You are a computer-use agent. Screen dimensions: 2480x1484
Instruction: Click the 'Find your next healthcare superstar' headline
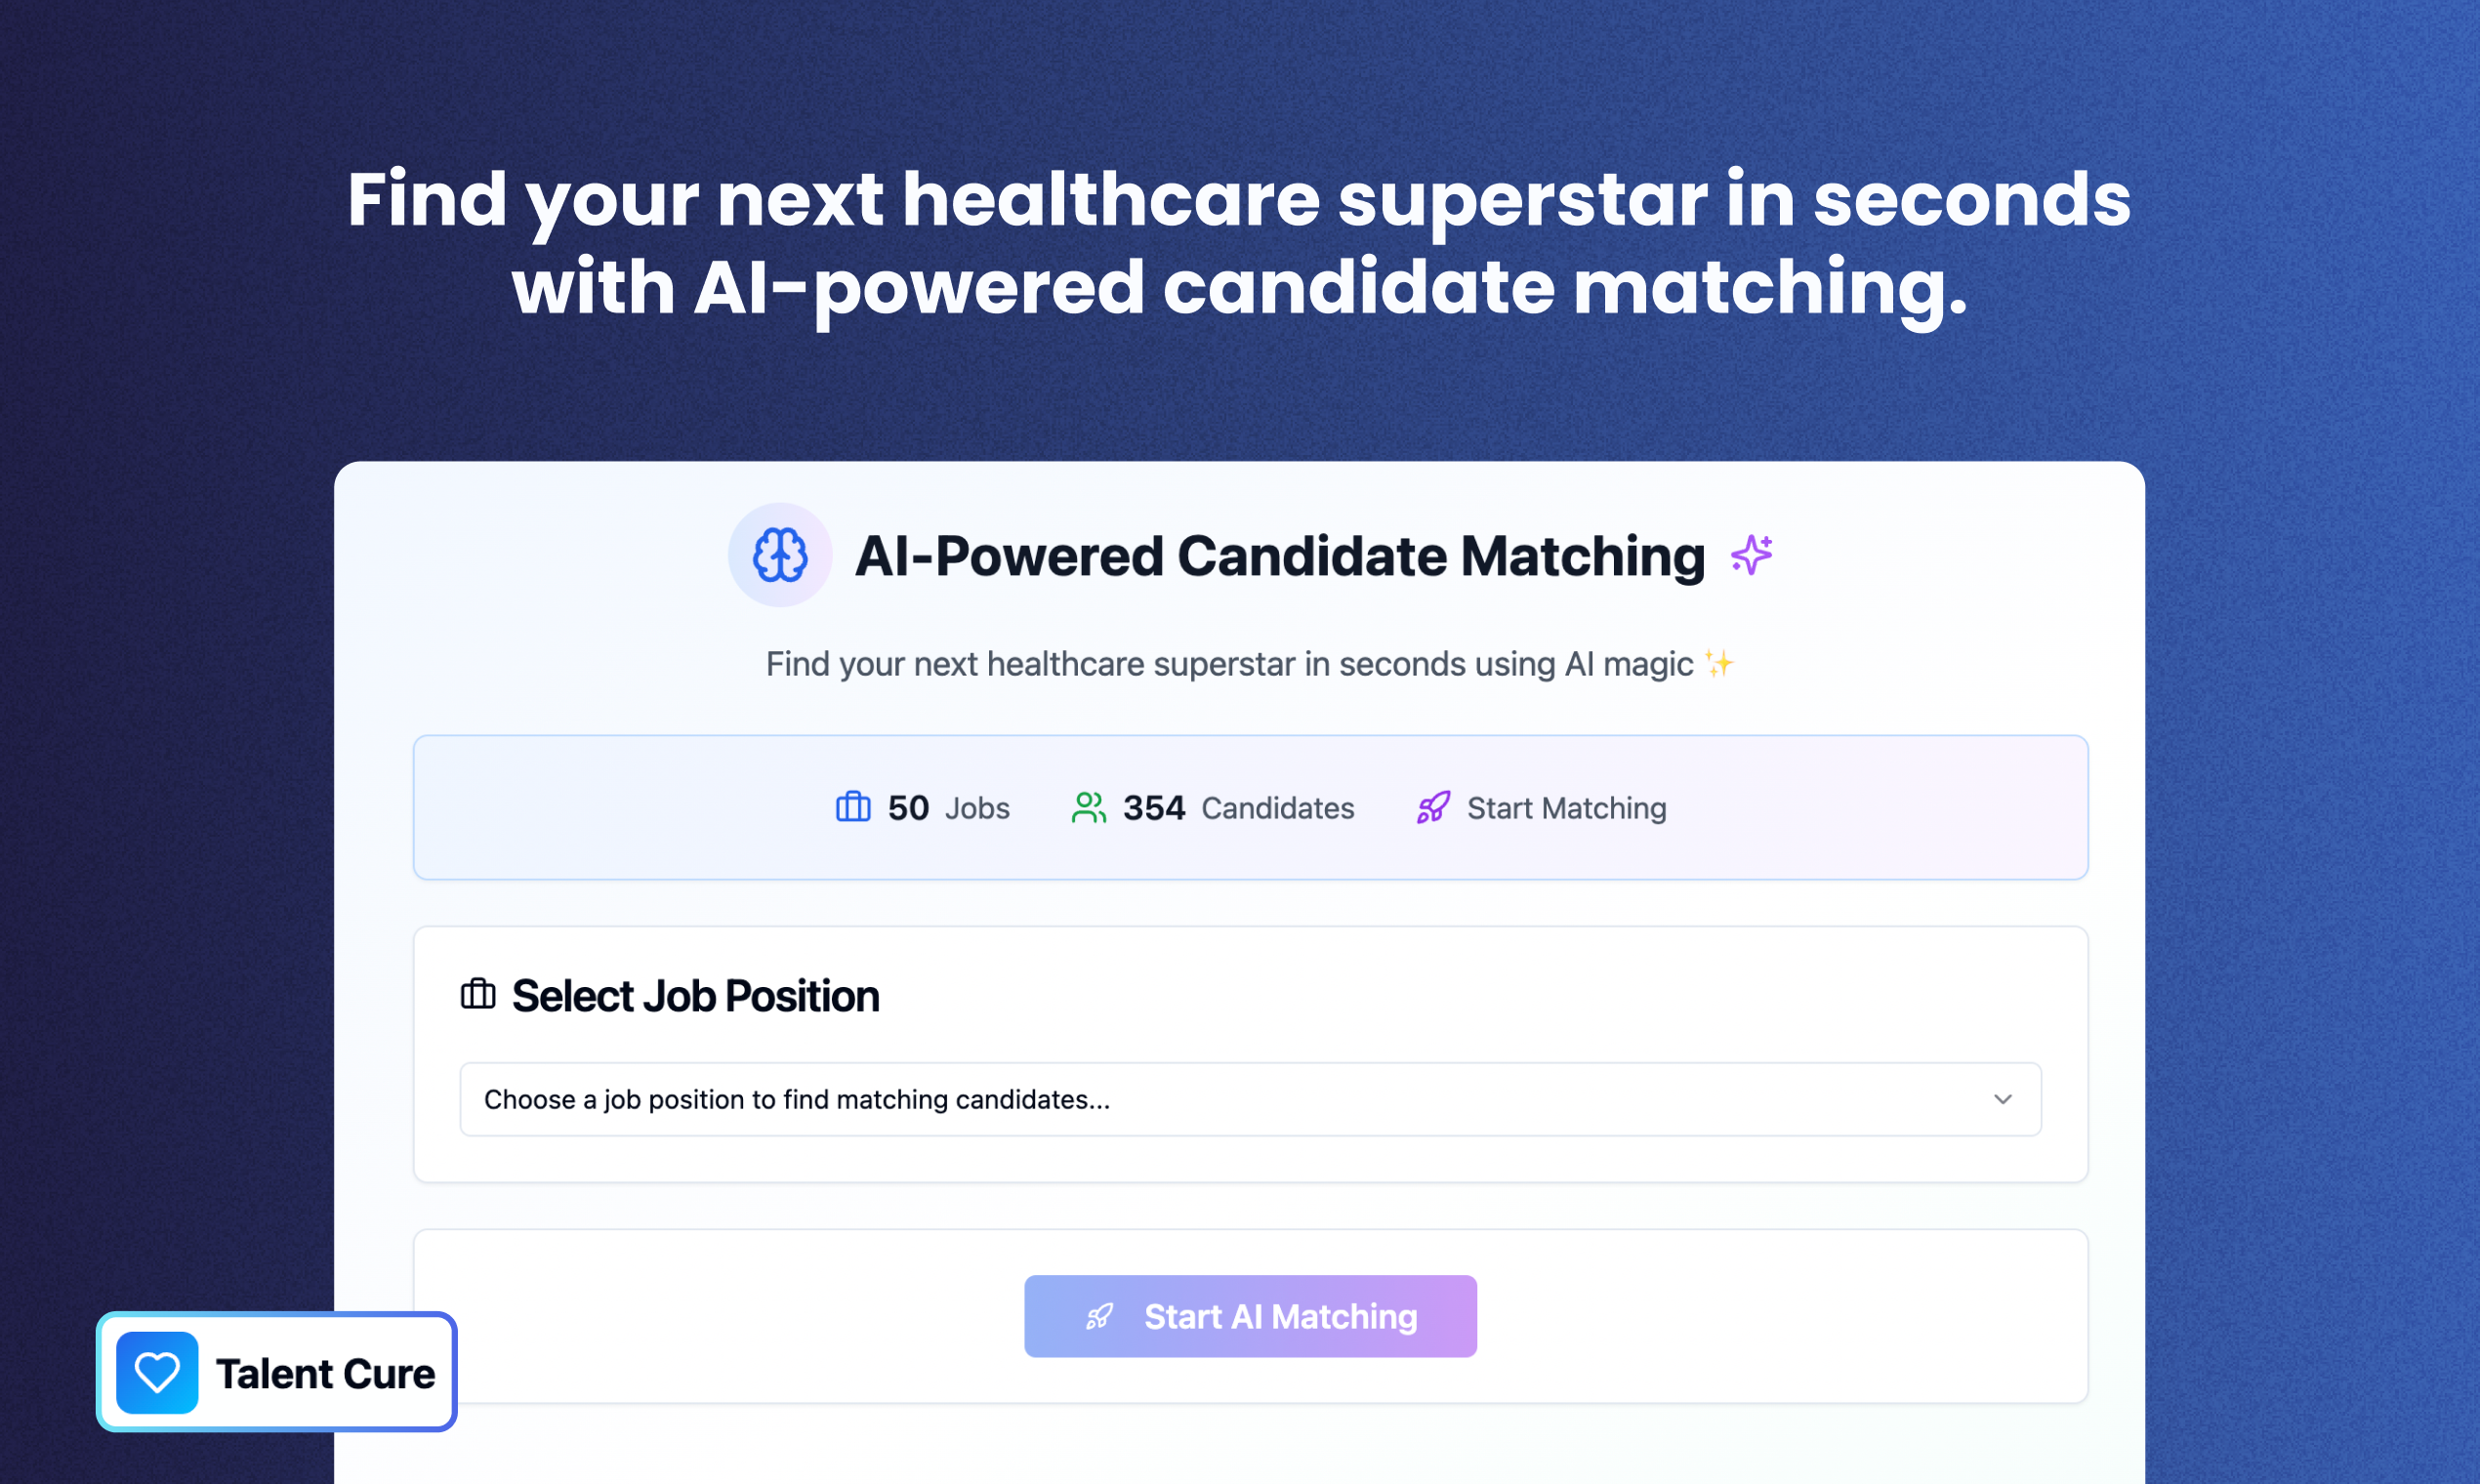[1239, 242]
